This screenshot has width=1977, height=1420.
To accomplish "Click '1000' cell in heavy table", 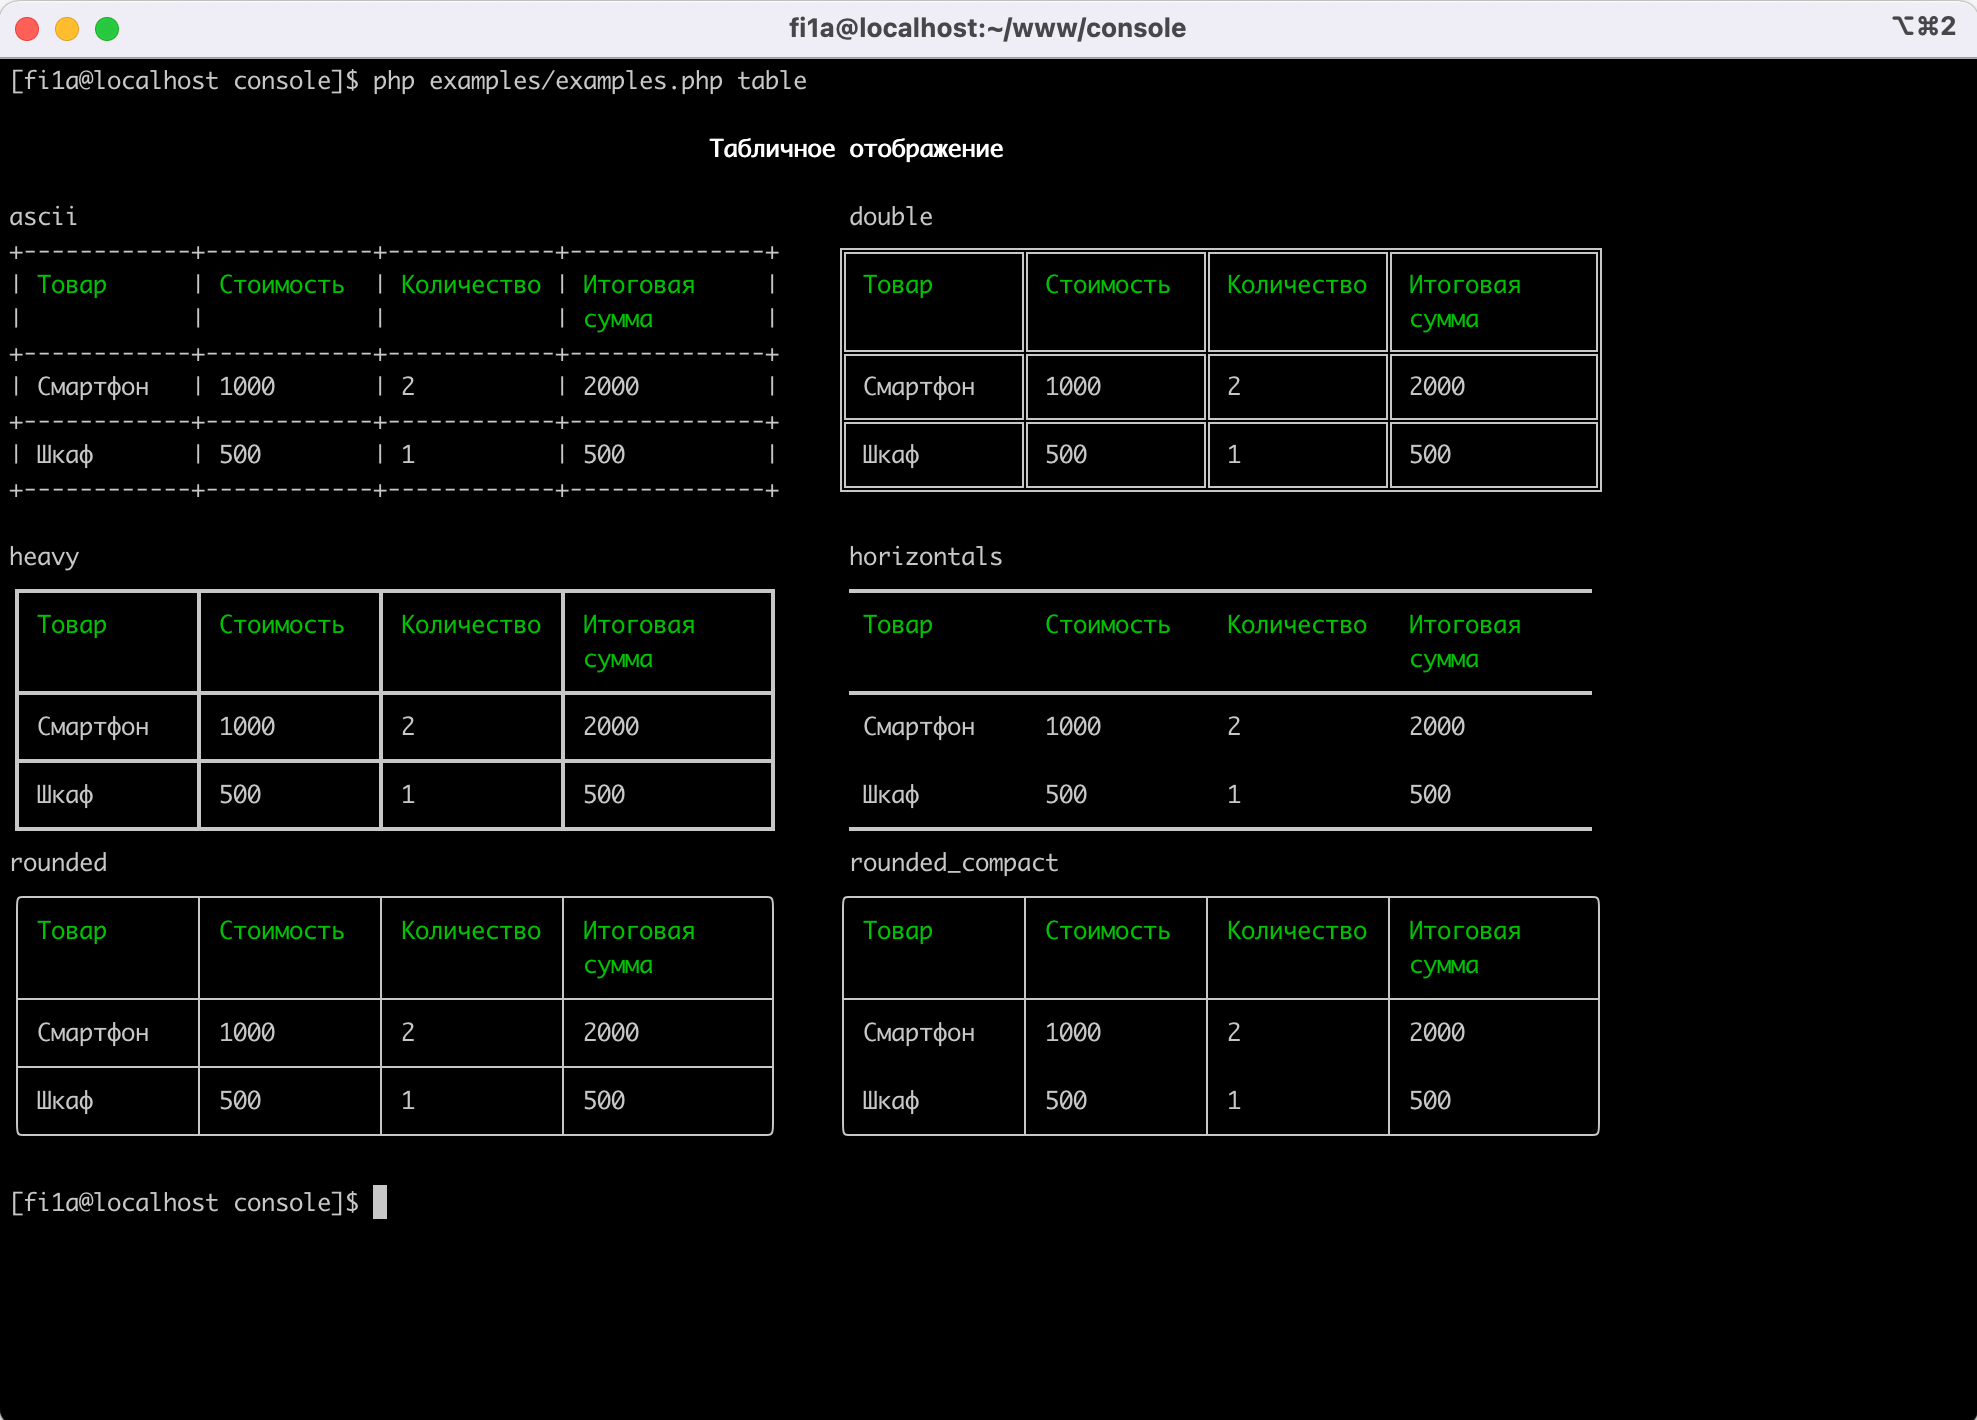I will pyautogui.click(x=247, y=727).
